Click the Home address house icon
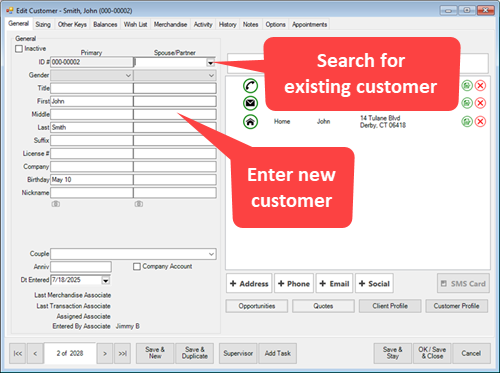 (250, 122)
